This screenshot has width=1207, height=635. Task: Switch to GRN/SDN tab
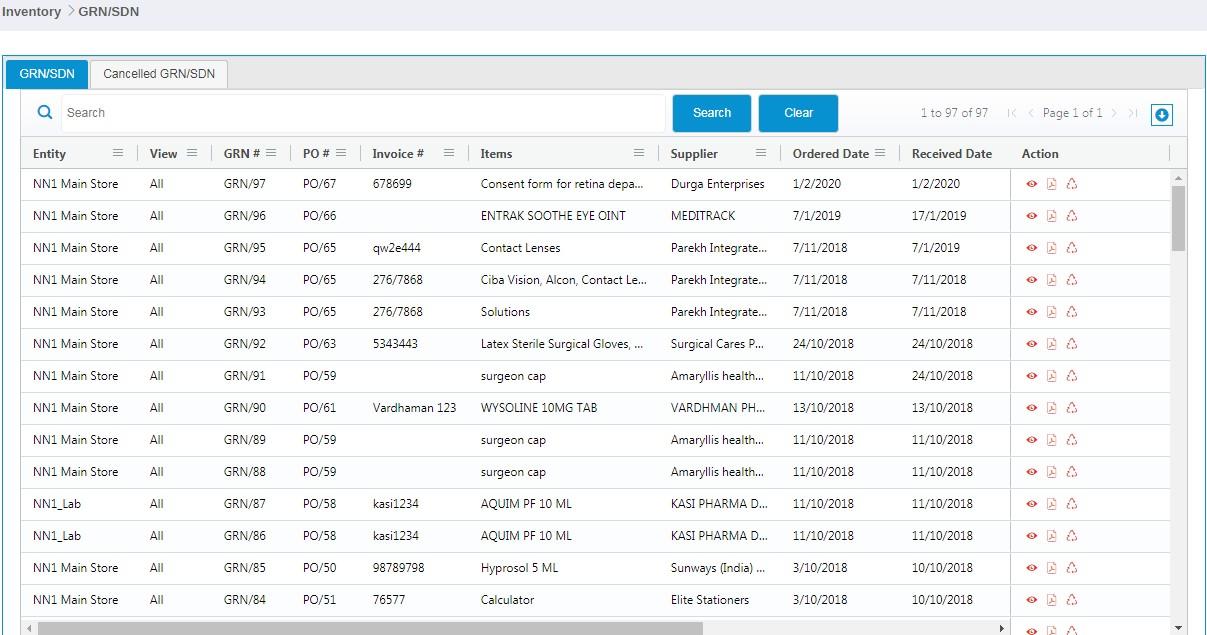point(47,74)
